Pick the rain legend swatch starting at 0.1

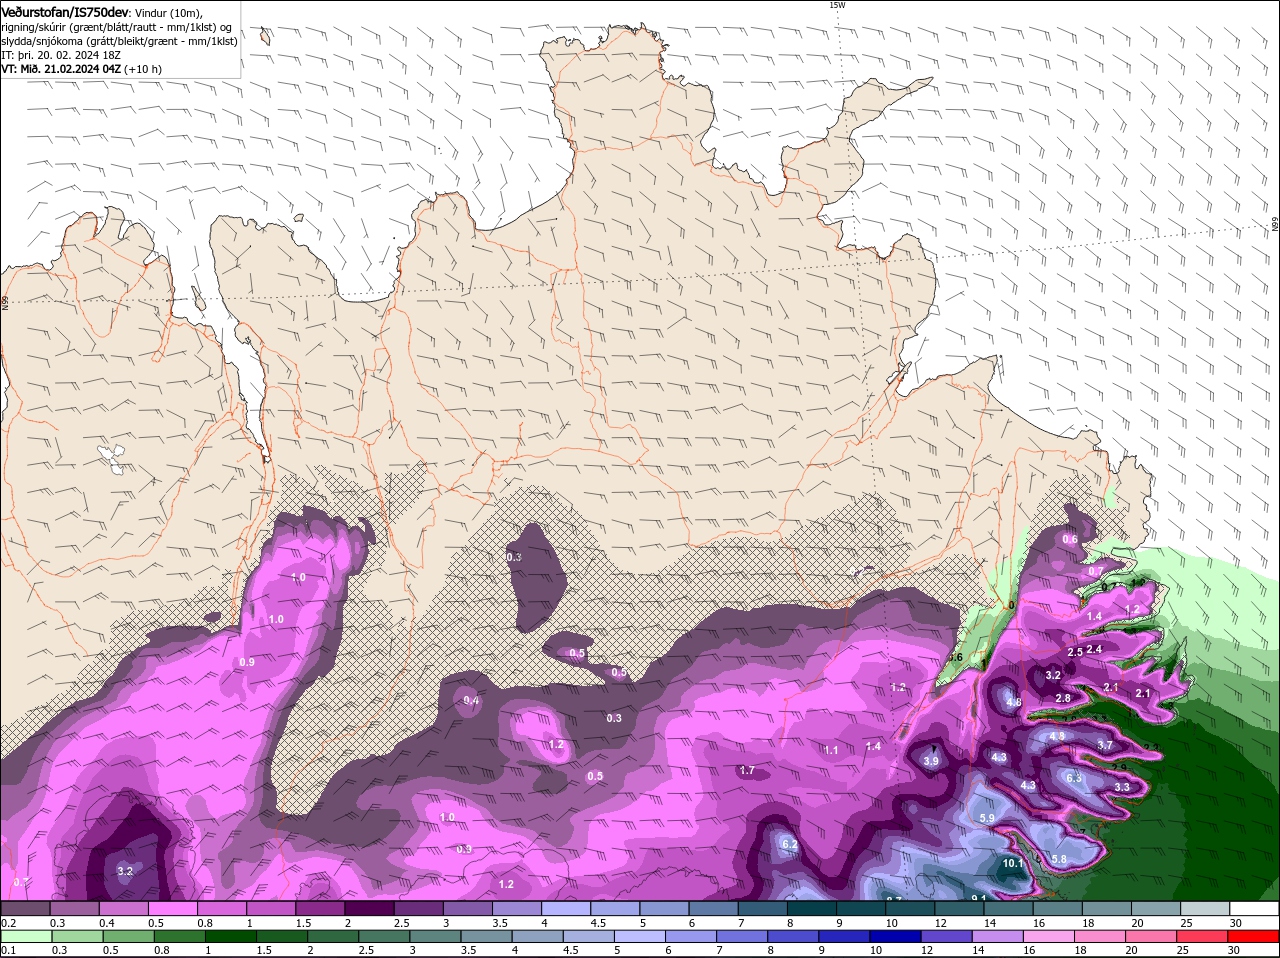[x=25, y=936]
